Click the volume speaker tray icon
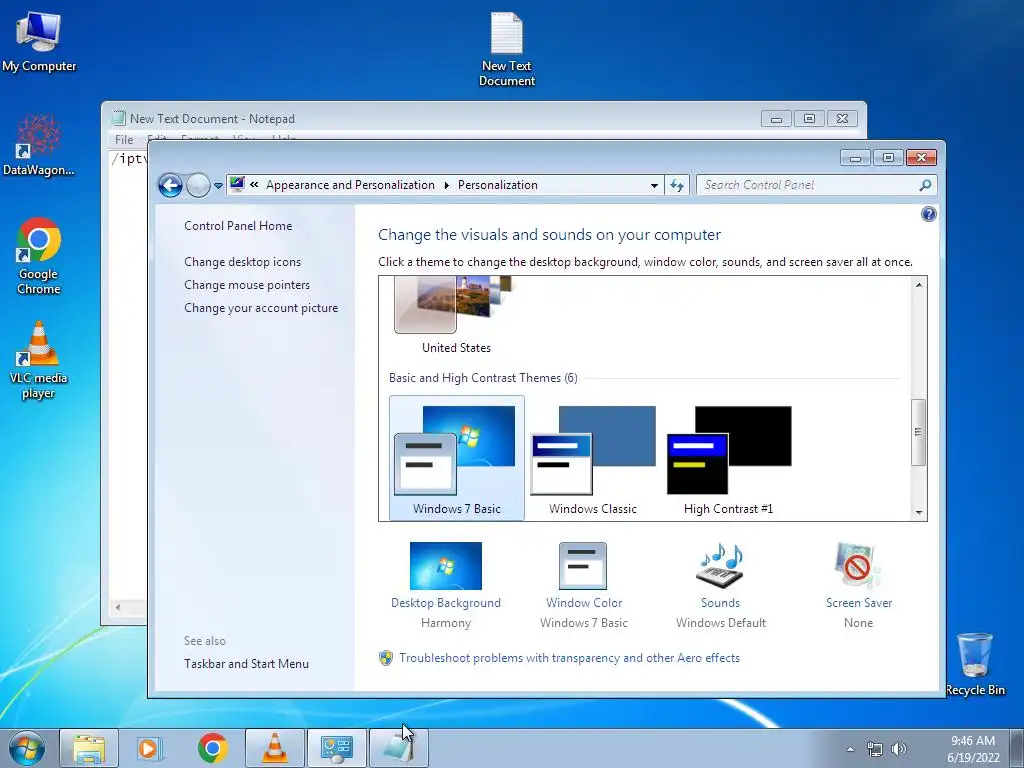The height and width of the screenshot is (768, 1024). point(899,749)
